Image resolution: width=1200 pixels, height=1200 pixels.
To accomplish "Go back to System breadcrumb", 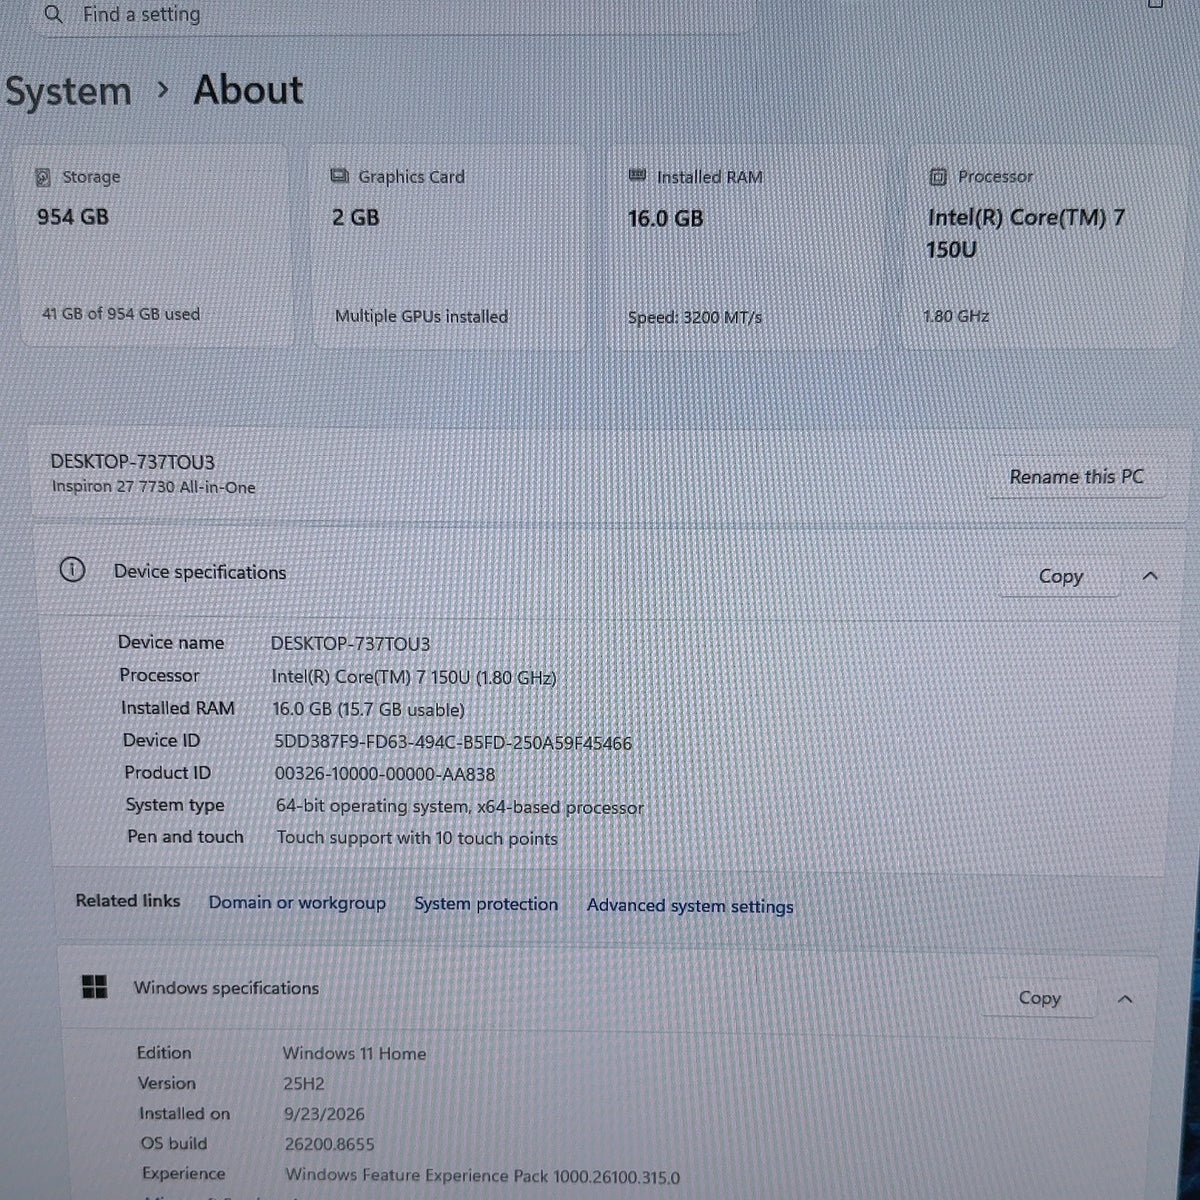I will pyautogui.click(x=68, y=91).
